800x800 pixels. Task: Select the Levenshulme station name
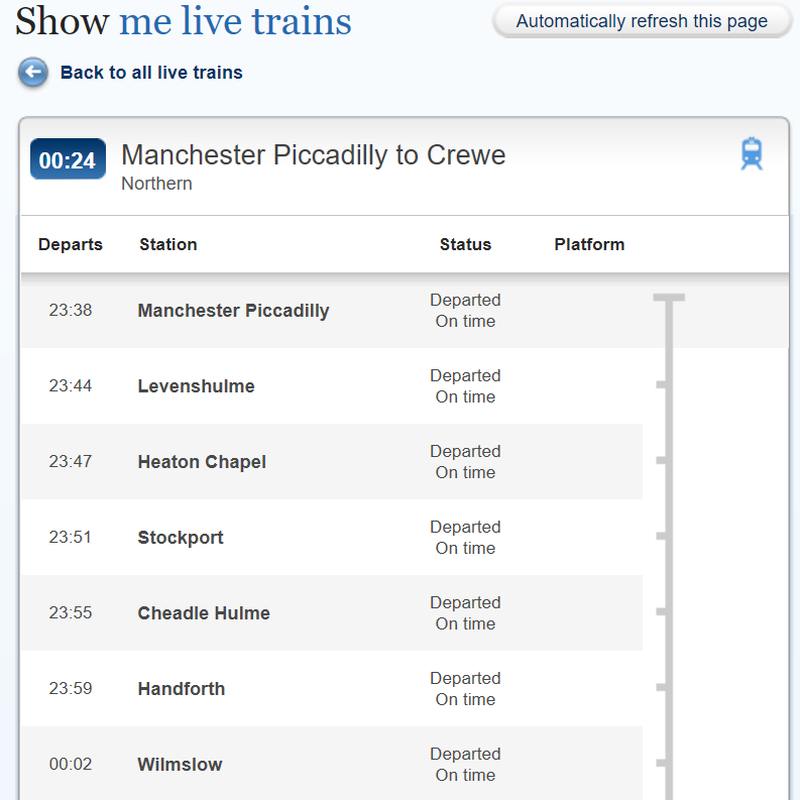tap(196, 386)
